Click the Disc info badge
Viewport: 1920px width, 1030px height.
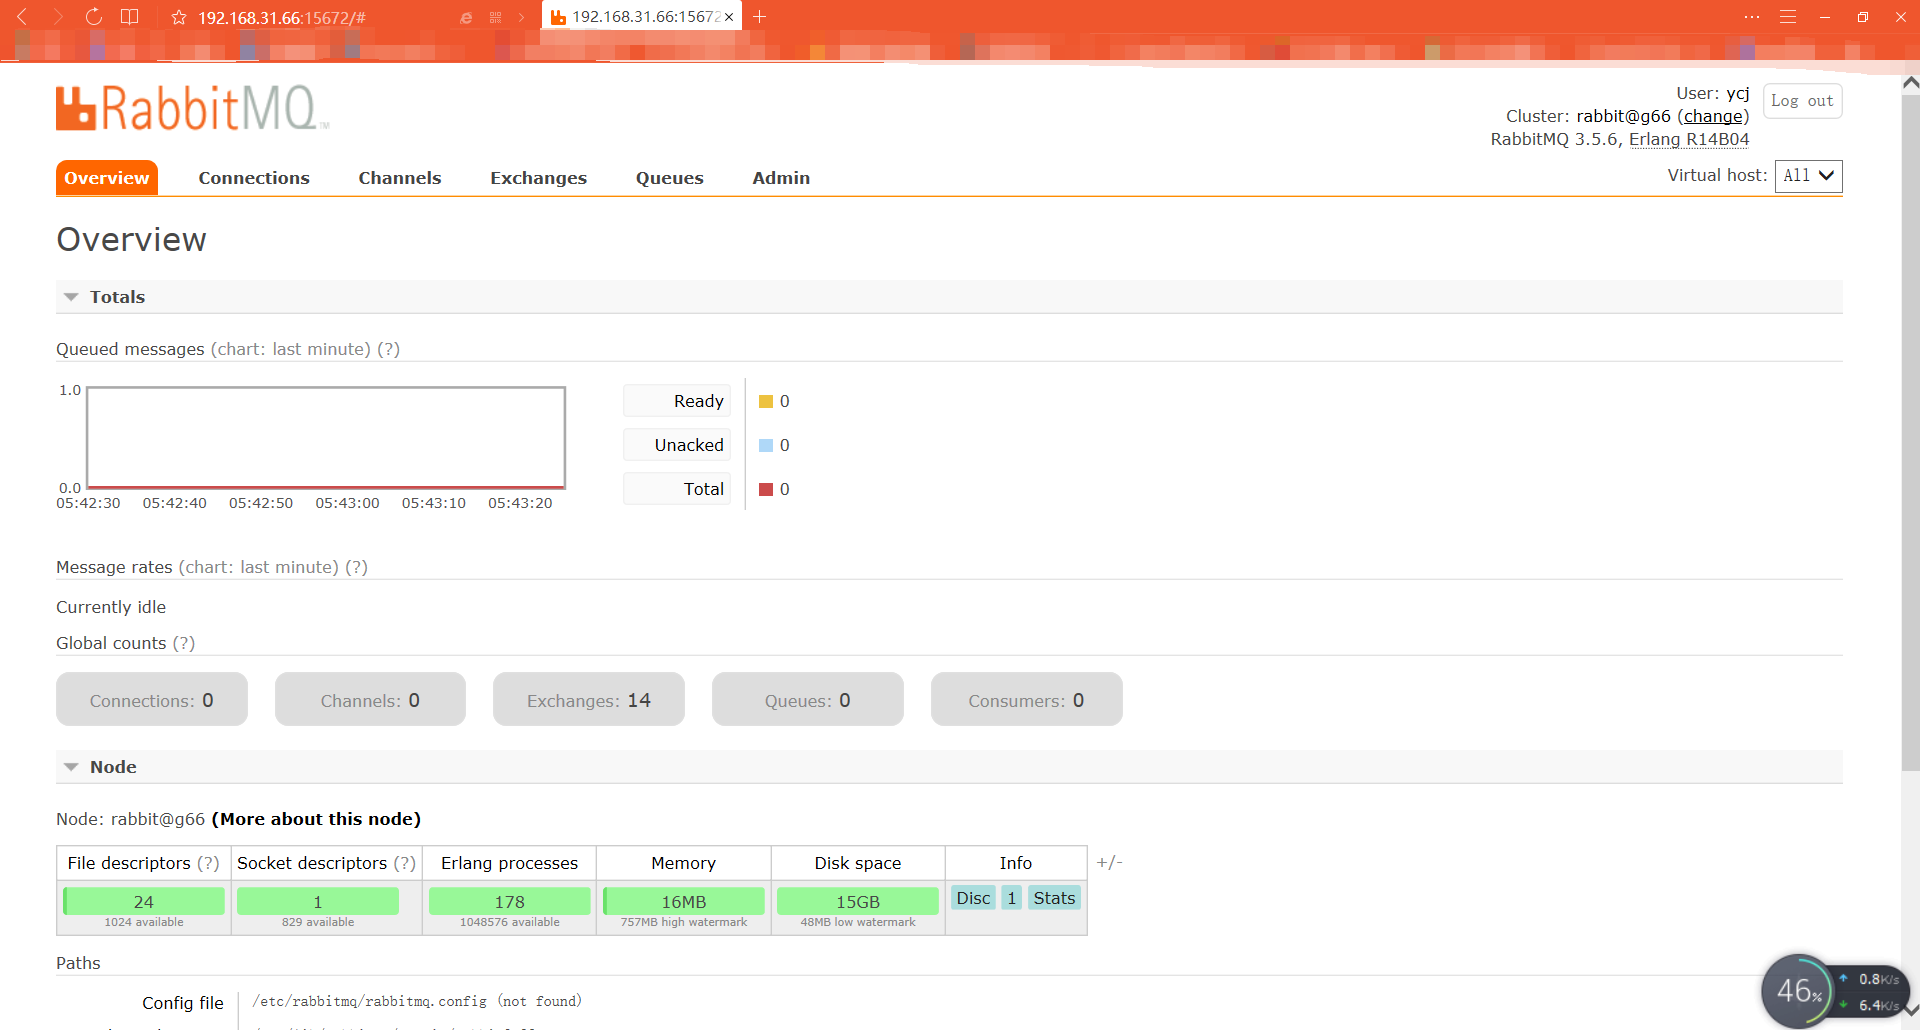point(973,898)
